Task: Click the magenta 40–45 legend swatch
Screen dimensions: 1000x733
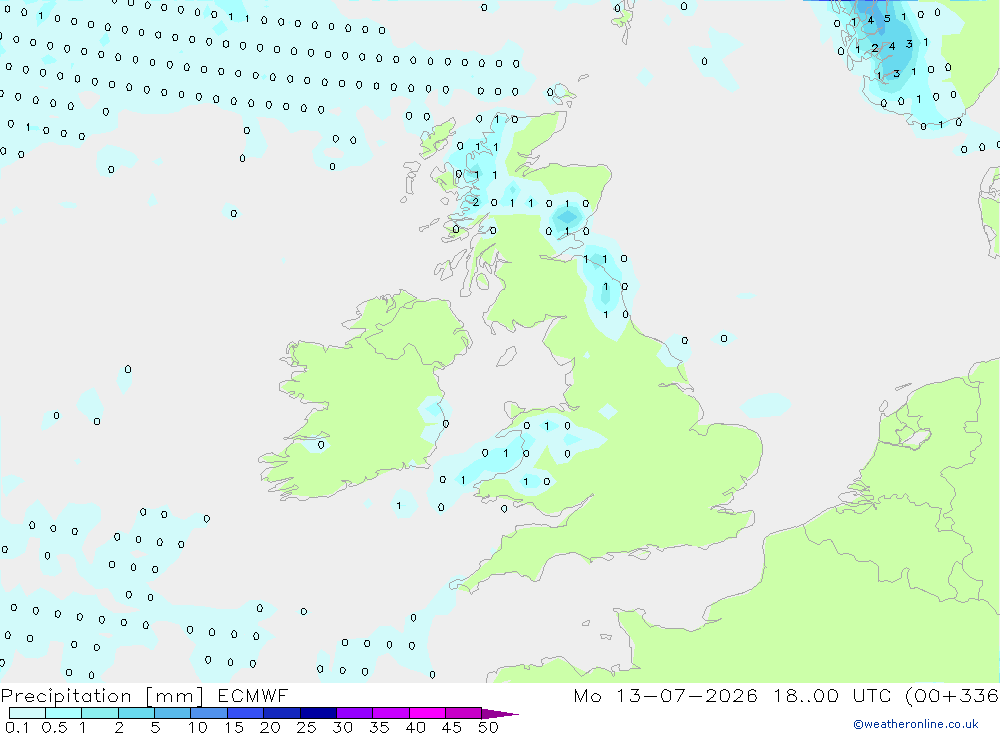Action: click(427, 713)
